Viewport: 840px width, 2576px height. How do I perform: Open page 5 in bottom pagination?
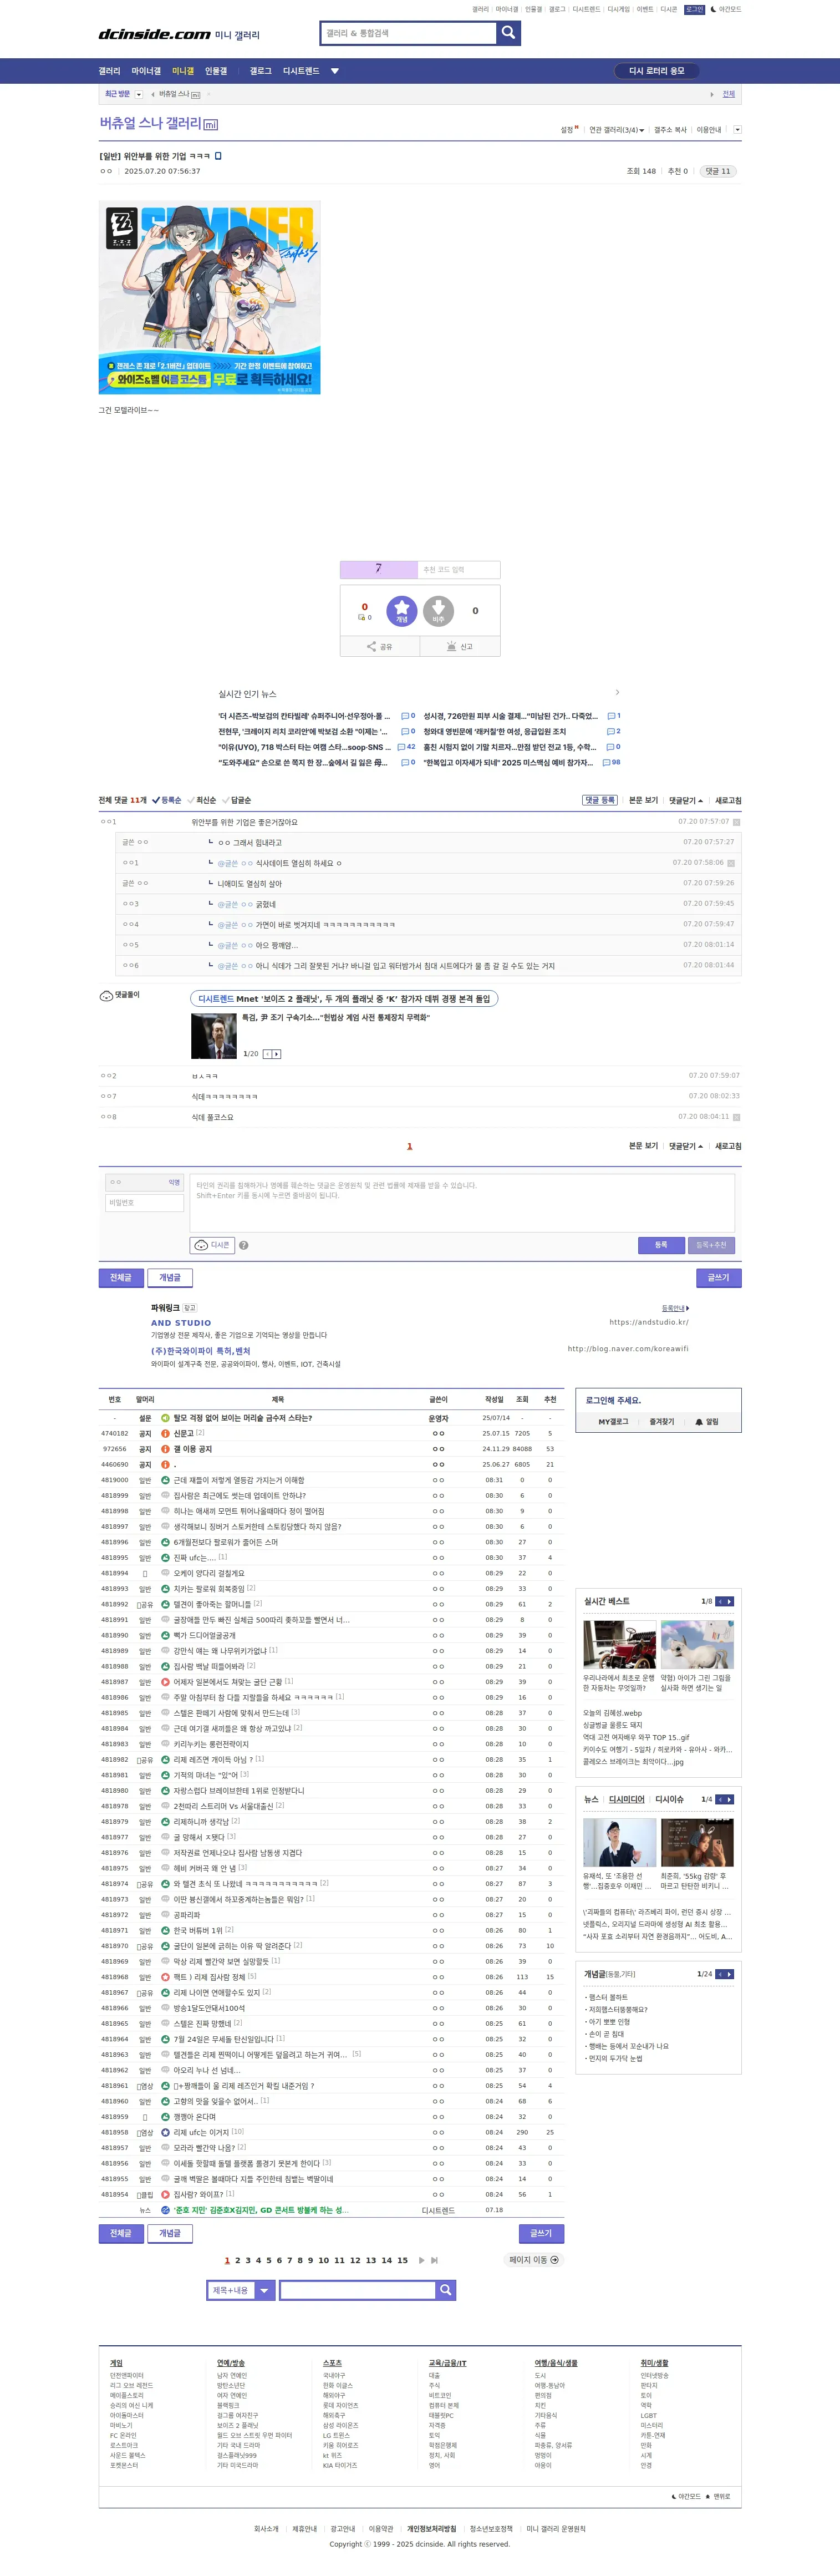coord(268,2260)
